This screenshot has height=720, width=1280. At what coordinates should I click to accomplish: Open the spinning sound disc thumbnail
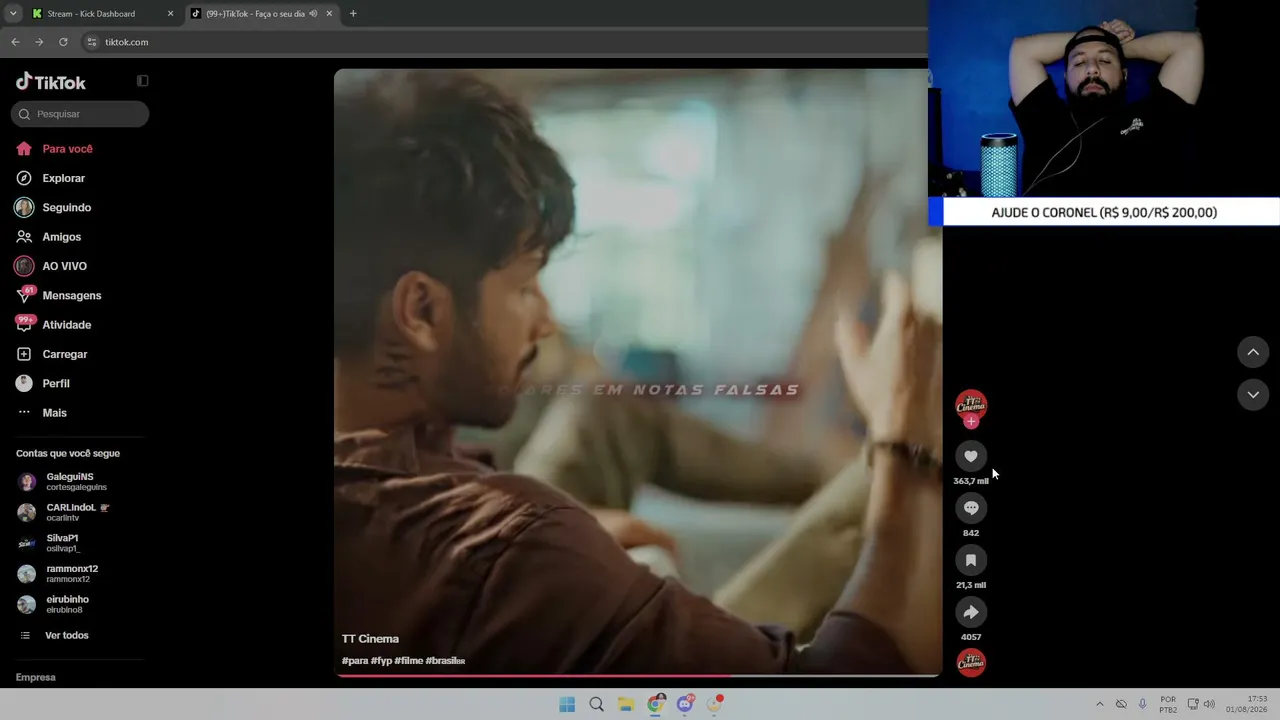pyautogui.click(x=971, y=662)
